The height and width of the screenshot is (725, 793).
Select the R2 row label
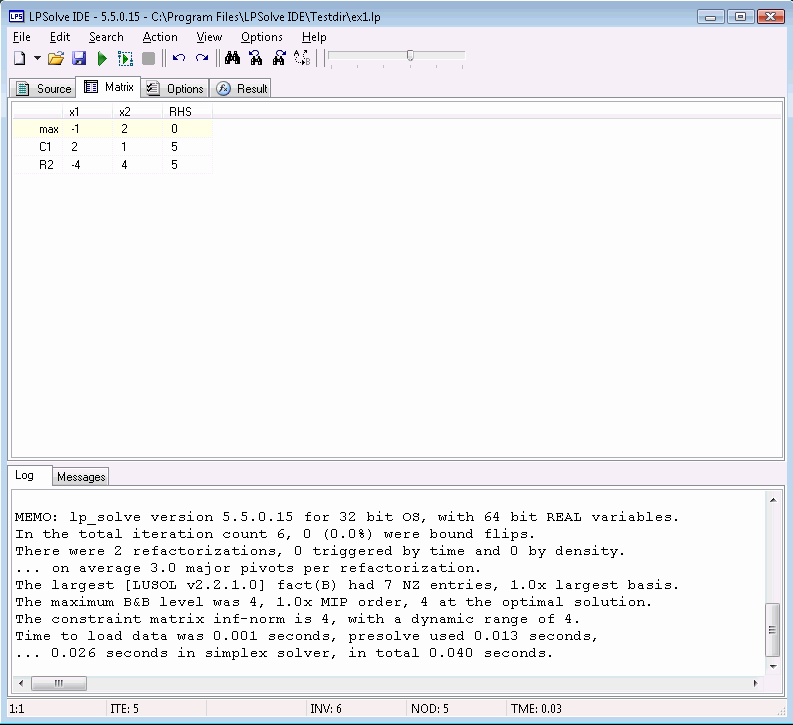coord(46,165)
